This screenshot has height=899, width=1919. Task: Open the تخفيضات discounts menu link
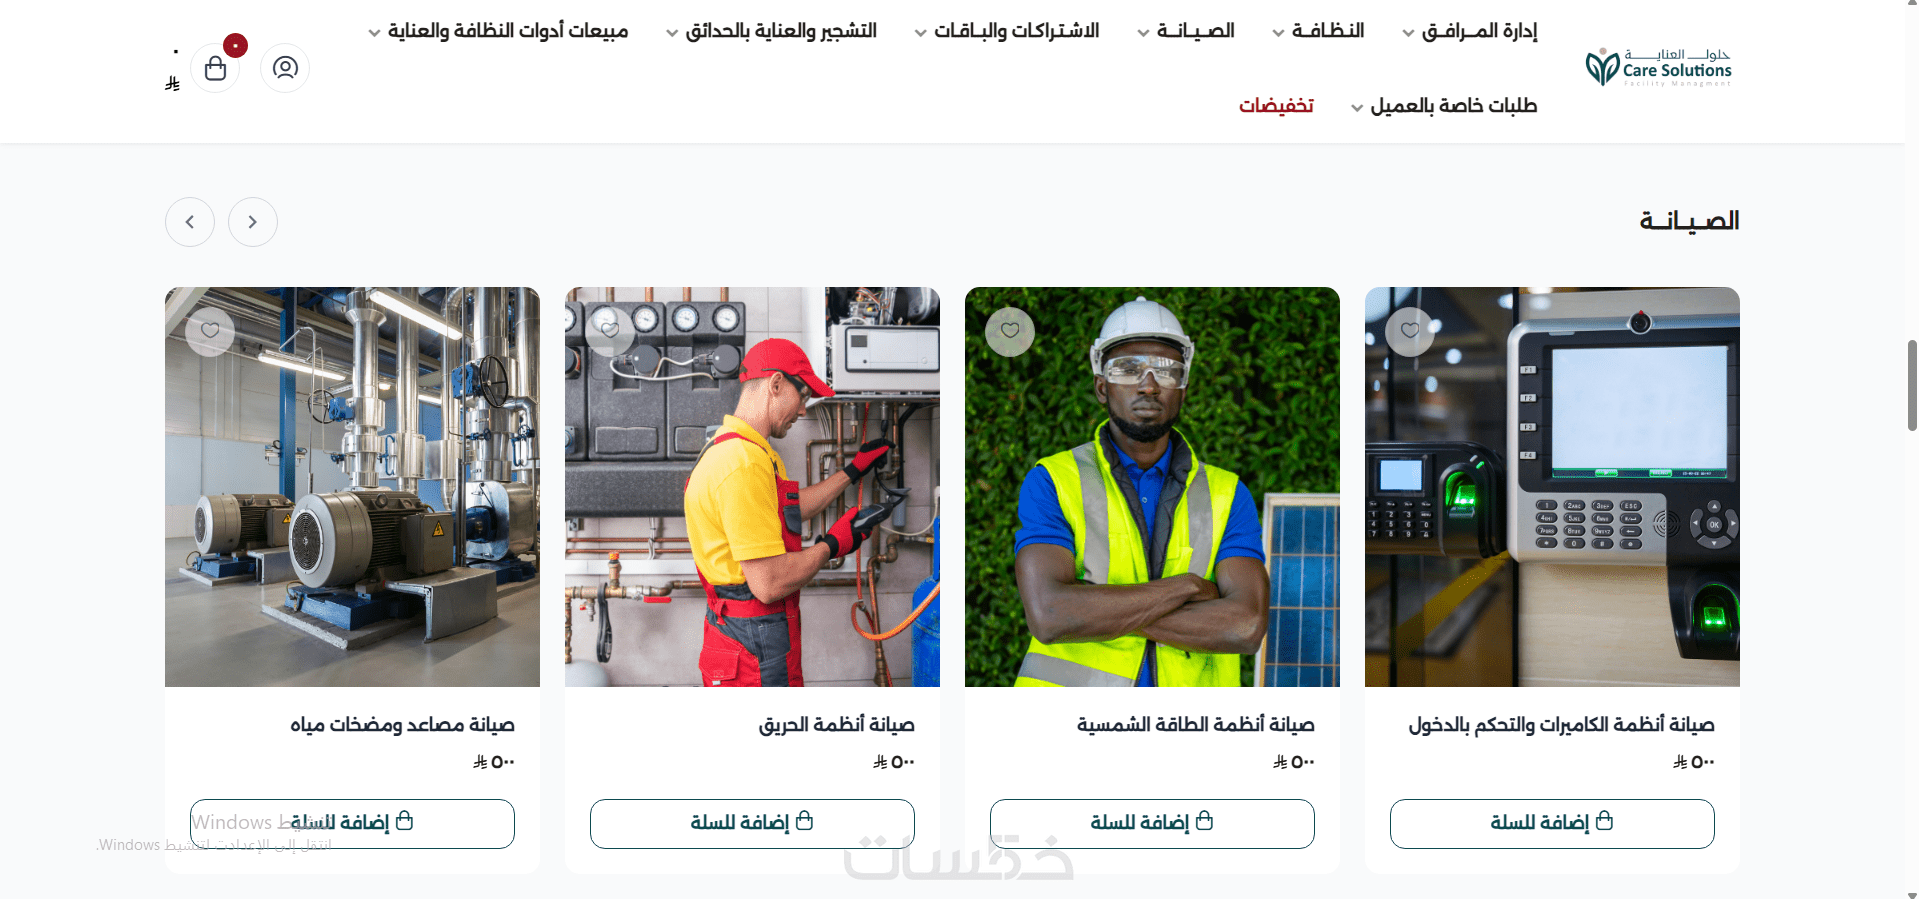1277,106
